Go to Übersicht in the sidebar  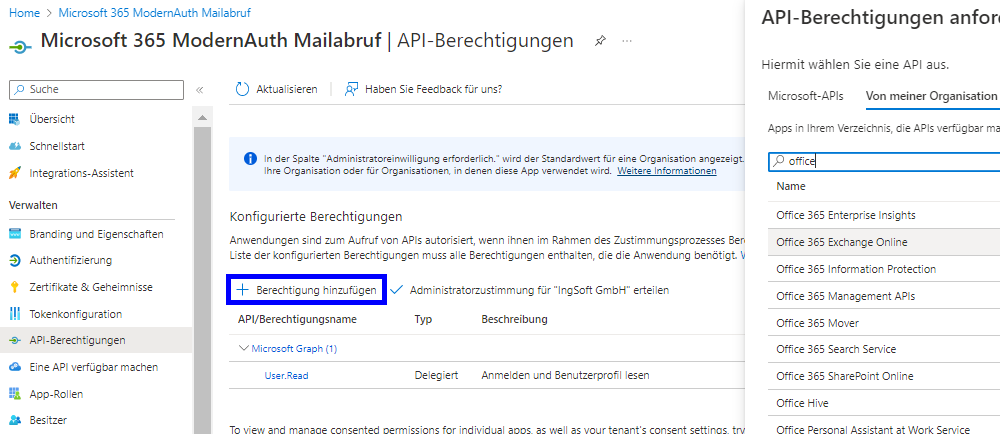tap(52, 119)
